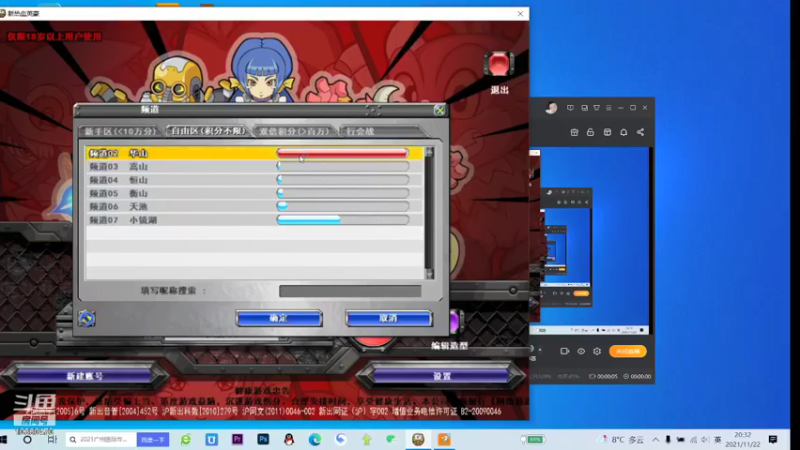Click the weather 8°C 多云 widget
The image size is (800, 450).
click(x=622, y=439)
